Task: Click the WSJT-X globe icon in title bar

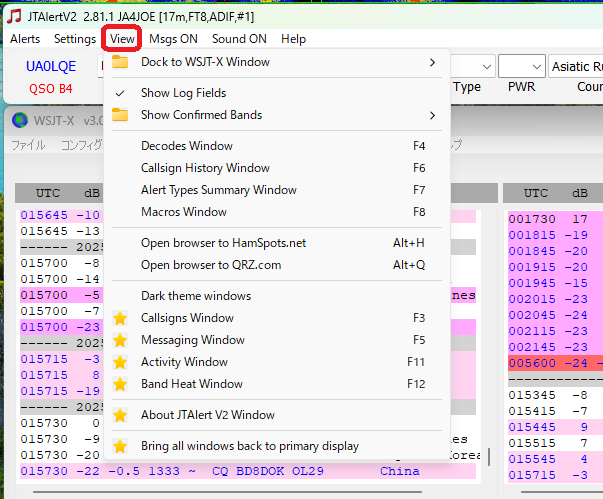Action: point(20,120)
